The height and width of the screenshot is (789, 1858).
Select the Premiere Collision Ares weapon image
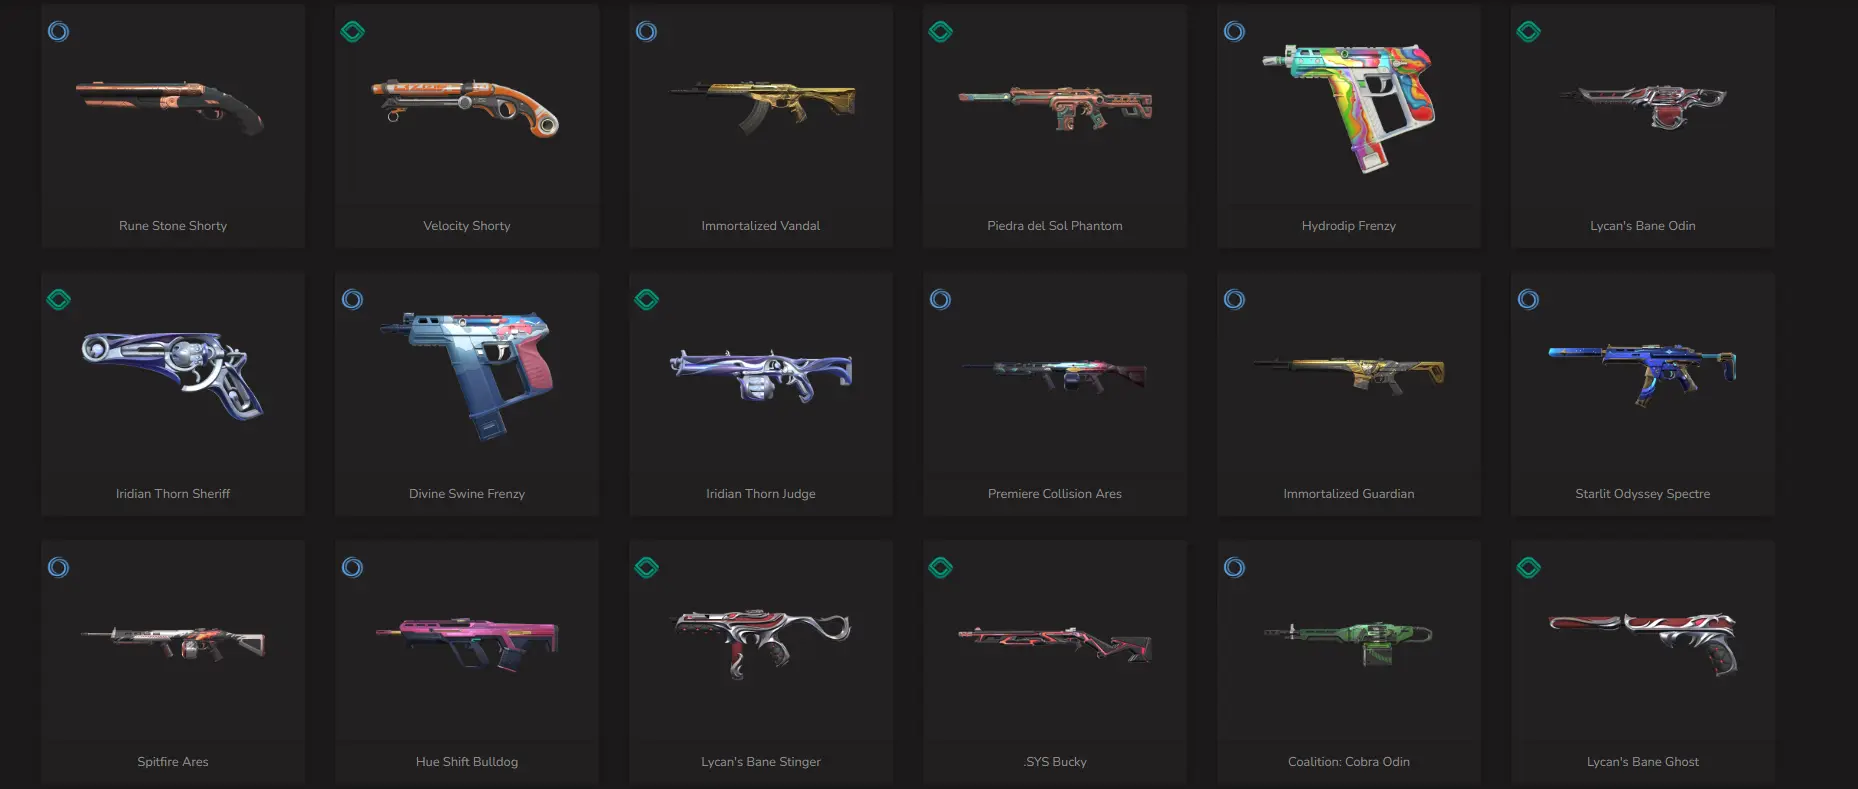pyautogui.click(x=1055, y=374)
